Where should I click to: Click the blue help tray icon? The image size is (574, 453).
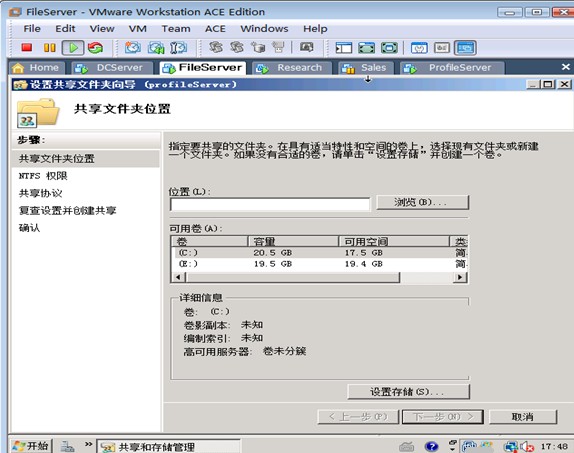(x=432, y=446)
